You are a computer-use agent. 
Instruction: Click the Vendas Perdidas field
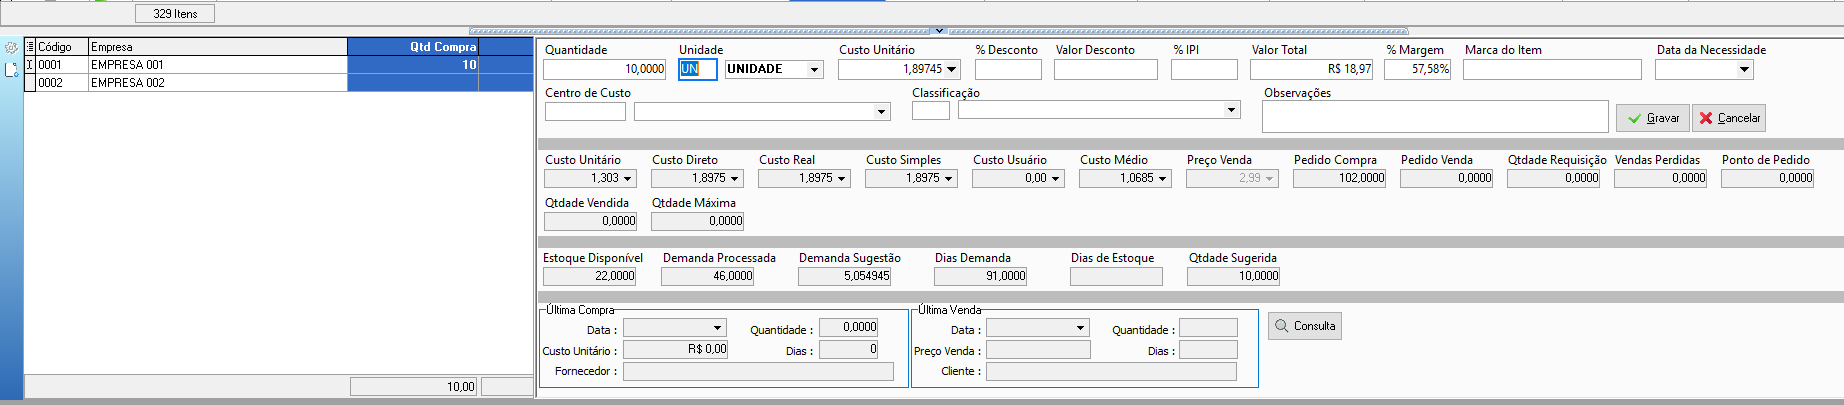[x=1660, y=178]
